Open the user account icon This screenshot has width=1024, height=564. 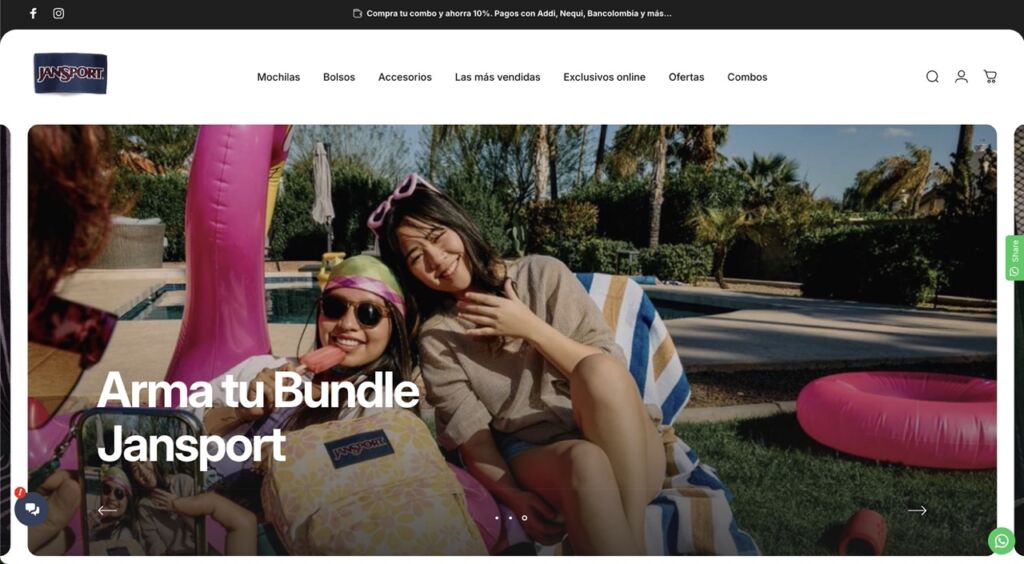[x=961, y=76]
